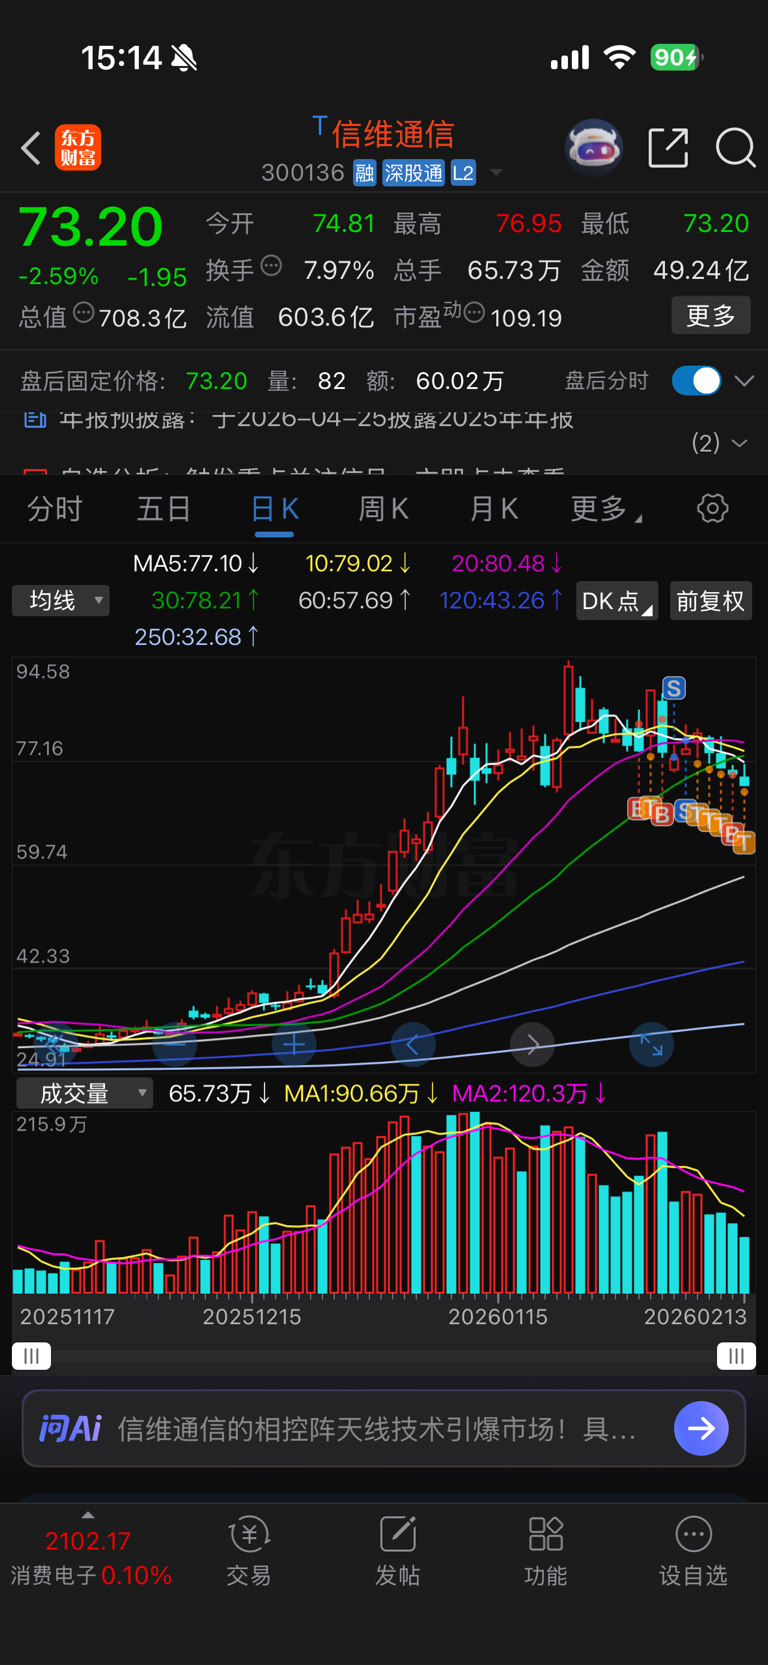Switch to 分时 tab
769x1665 pixels.
[x=54, y=509]
